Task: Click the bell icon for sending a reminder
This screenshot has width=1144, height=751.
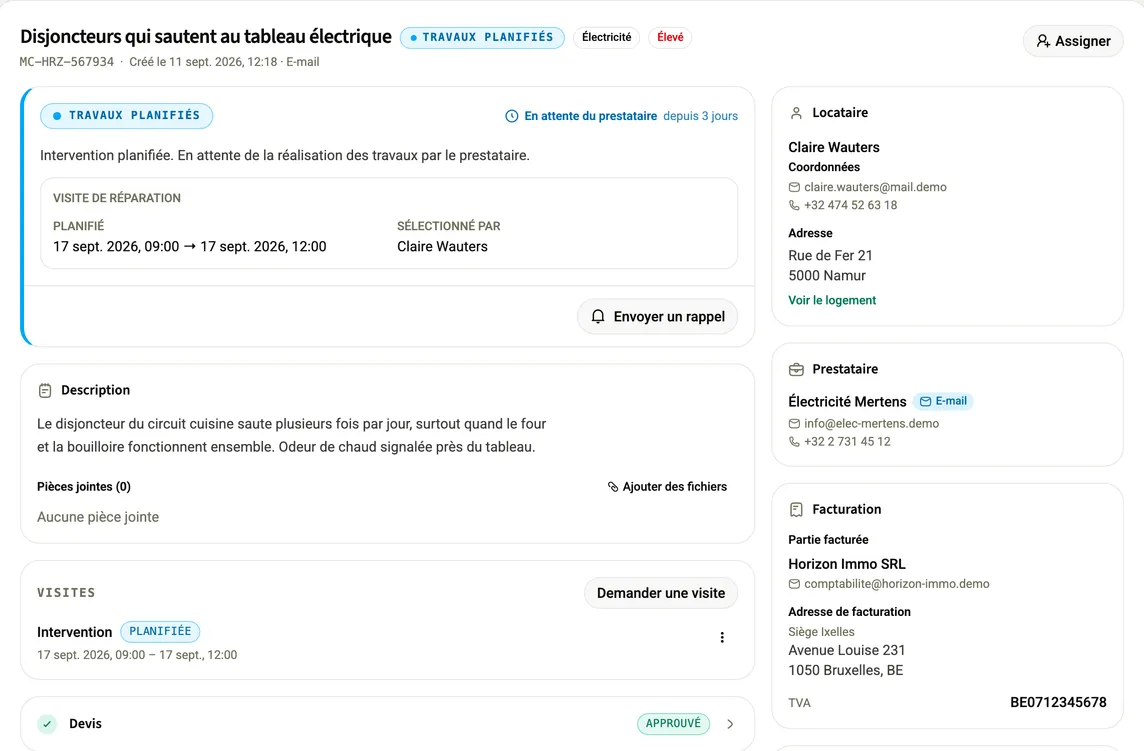Action: [x=598, y=317]
